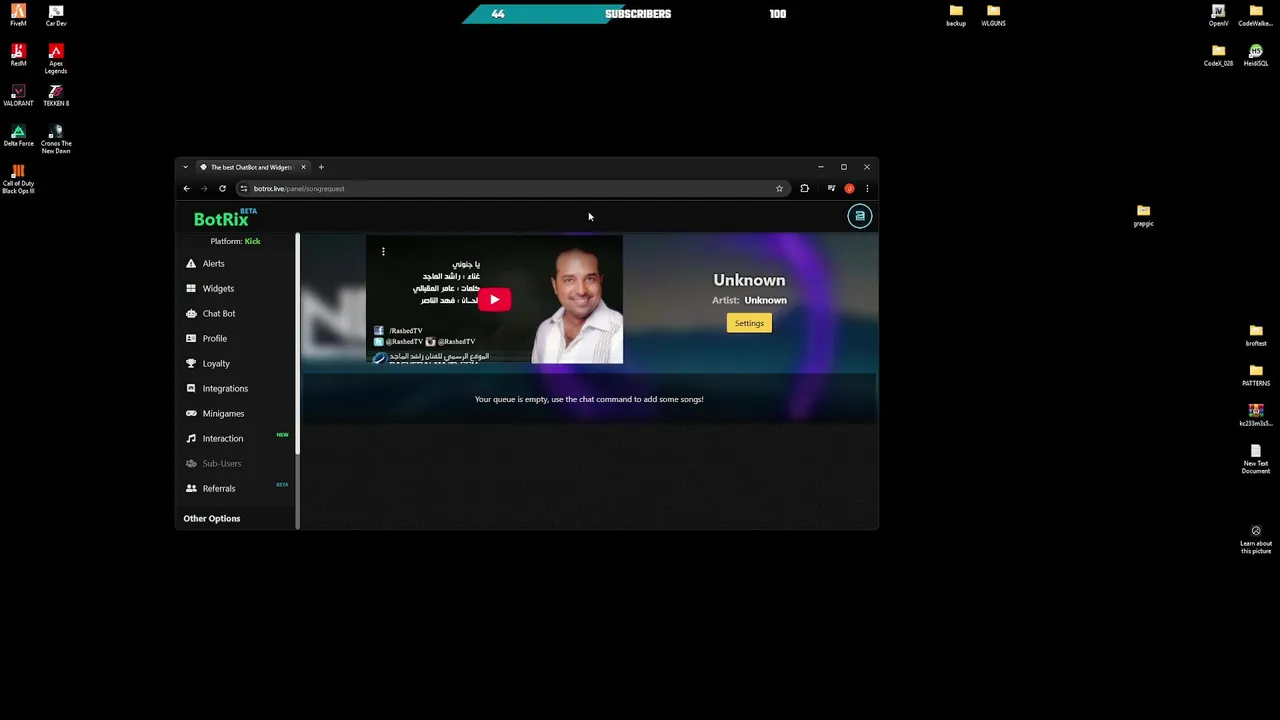This screenshot has height=720, width=1280.
Task: Click the red Chrome profile avatar
Action: tap(849, 188)
